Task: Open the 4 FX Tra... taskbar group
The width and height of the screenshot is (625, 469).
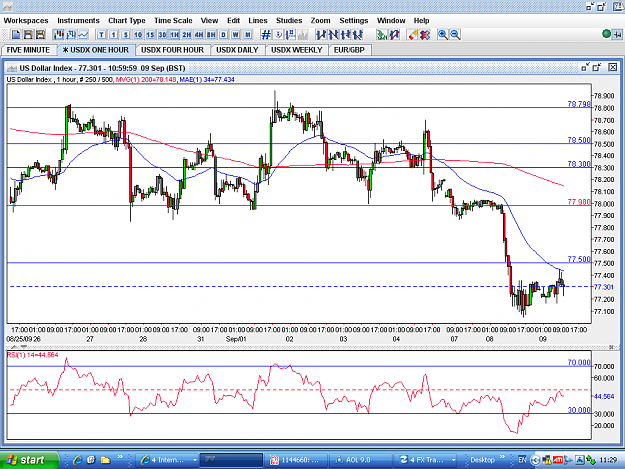Action: pos(427,460)
